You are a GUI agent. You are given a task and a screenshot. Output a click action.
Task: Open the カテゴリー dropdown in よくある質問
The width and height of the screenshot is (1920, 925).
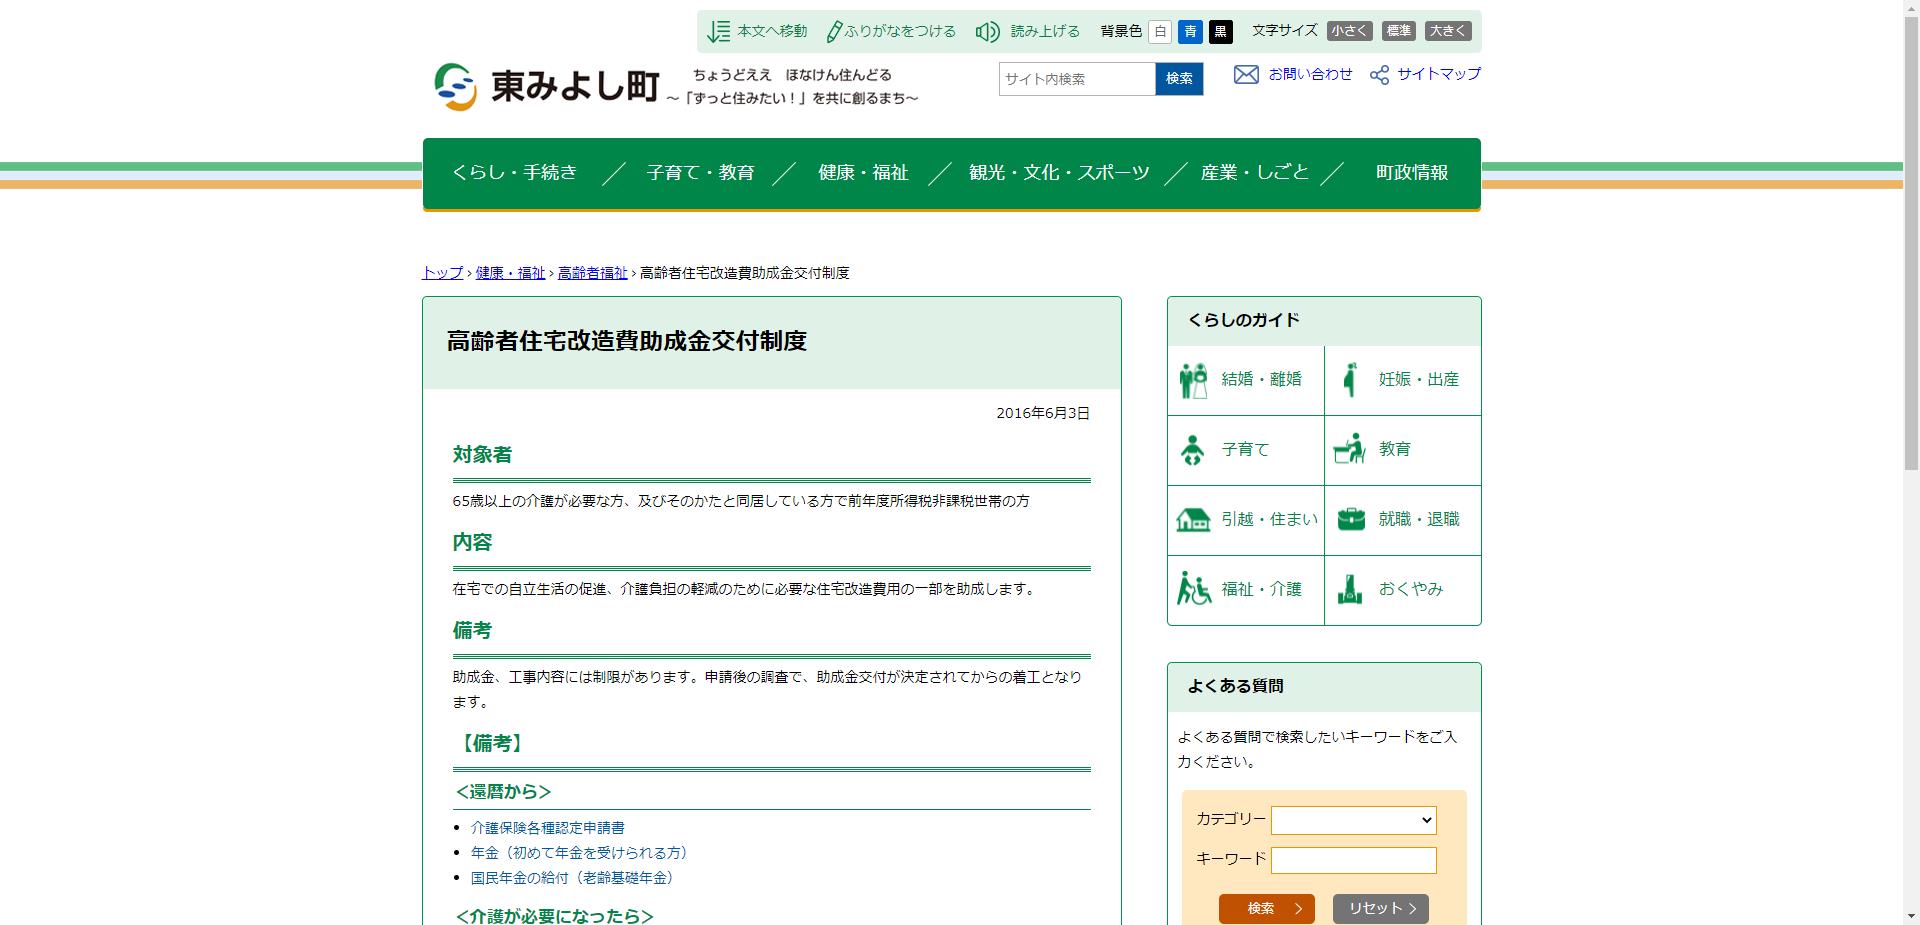coord(1353,820)
